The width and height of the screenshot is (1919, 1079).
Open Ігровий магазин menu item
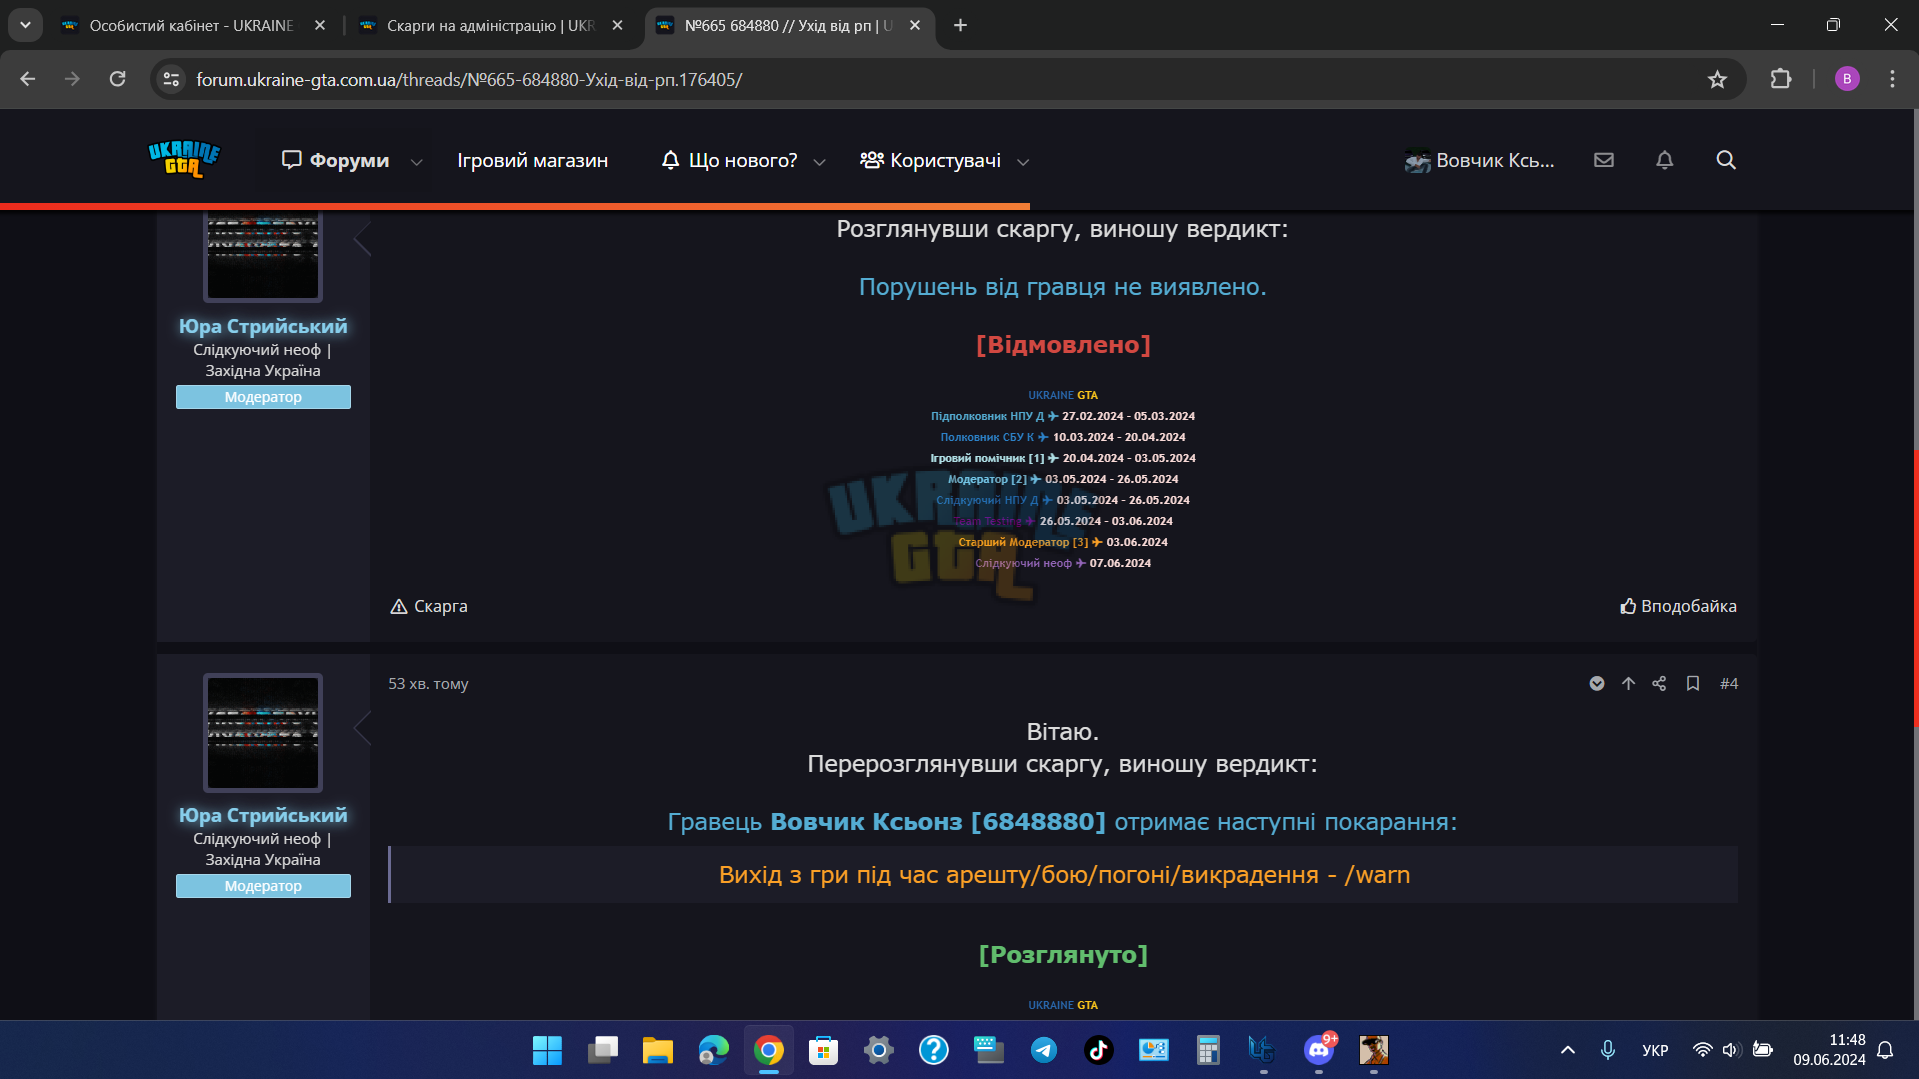pos(532,160)
